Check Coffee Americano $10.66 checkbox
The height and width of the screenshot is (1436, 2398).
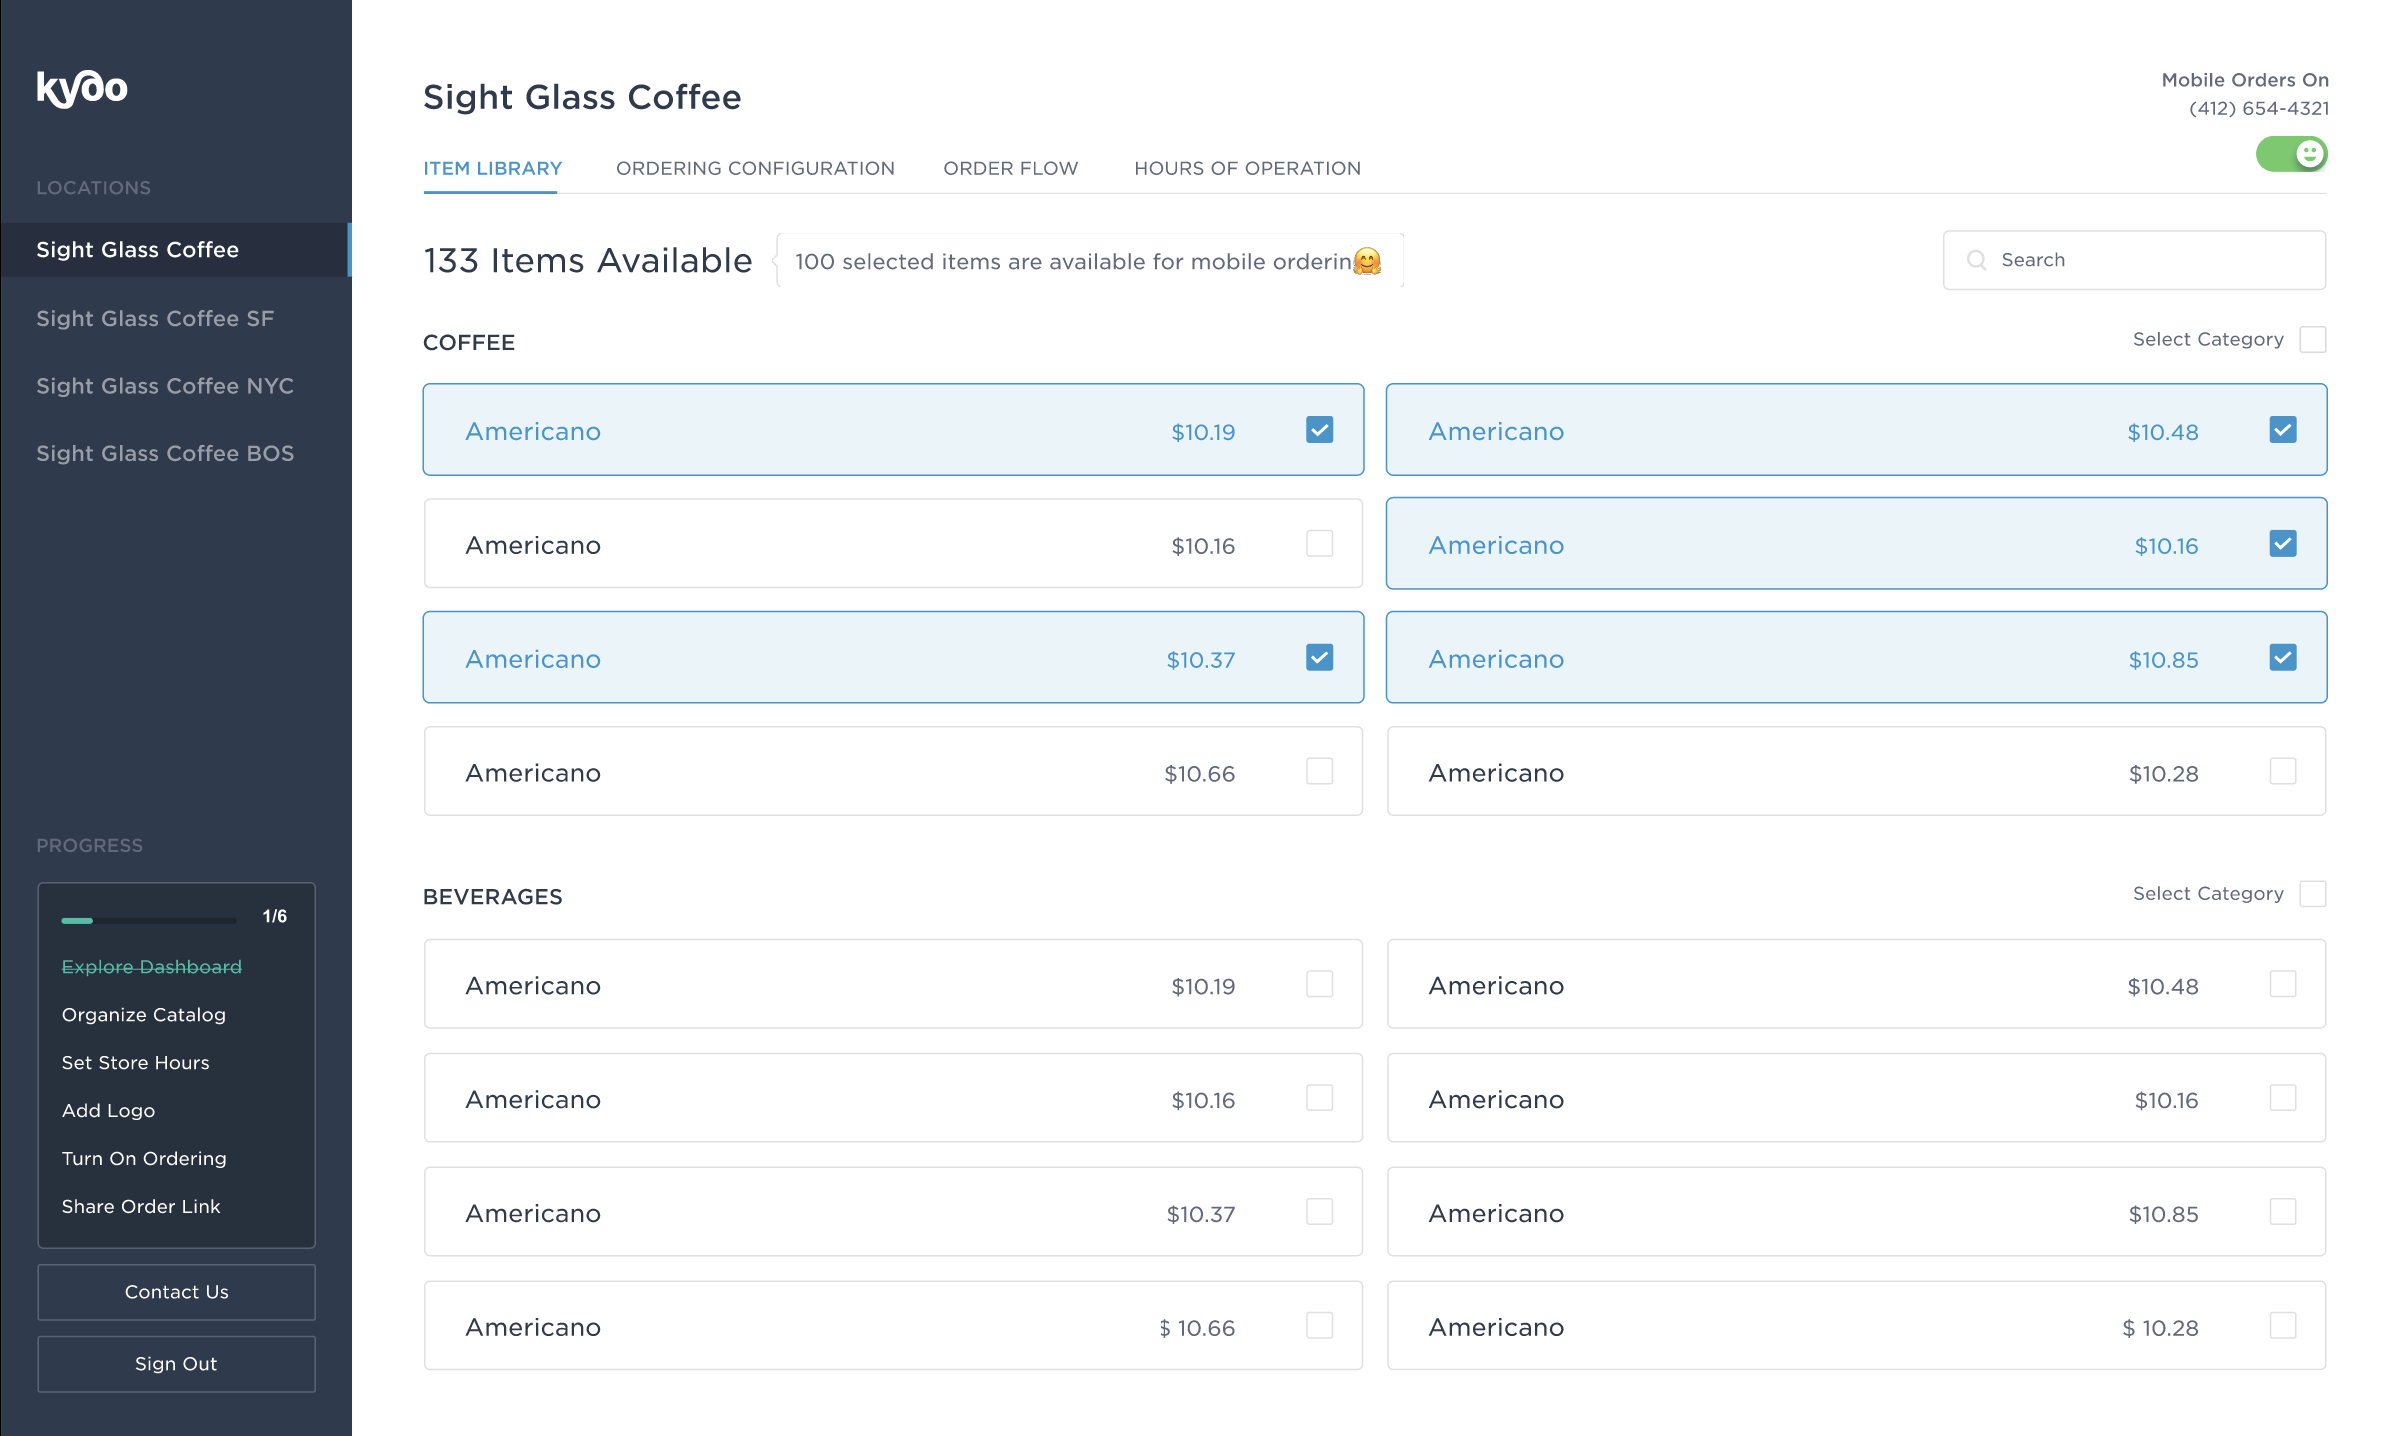[1319, 772]
